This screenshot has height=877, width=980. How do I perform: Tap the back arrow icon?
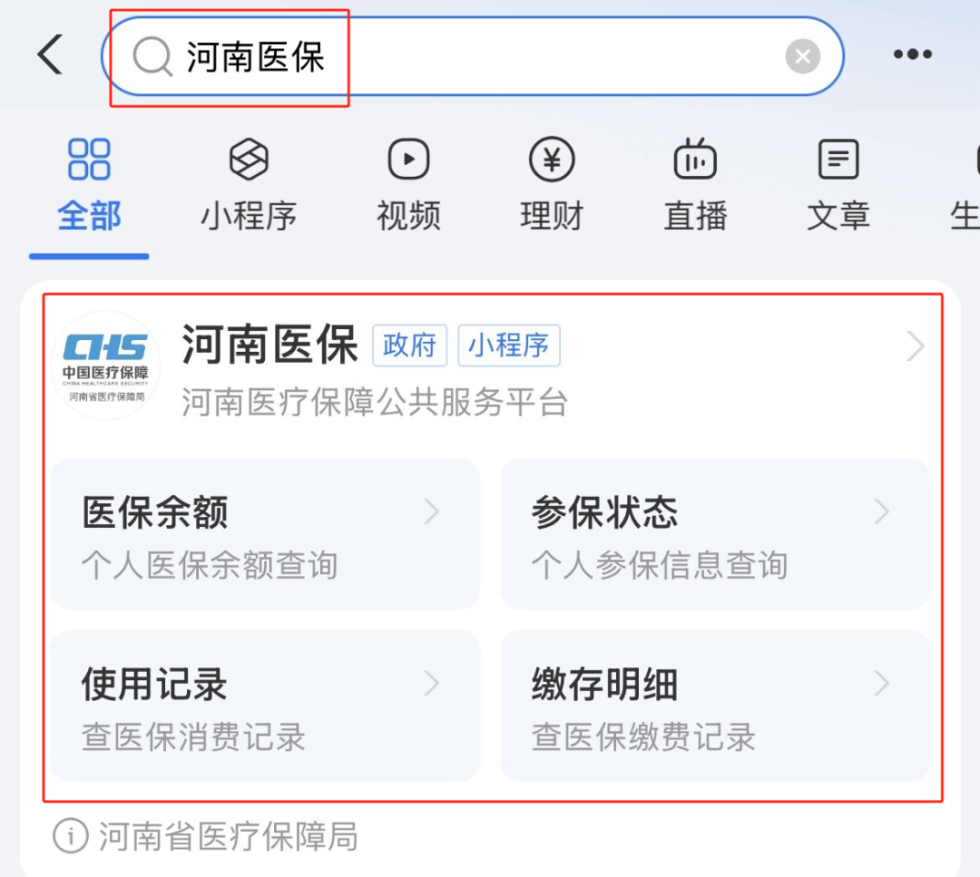[50, 54]
